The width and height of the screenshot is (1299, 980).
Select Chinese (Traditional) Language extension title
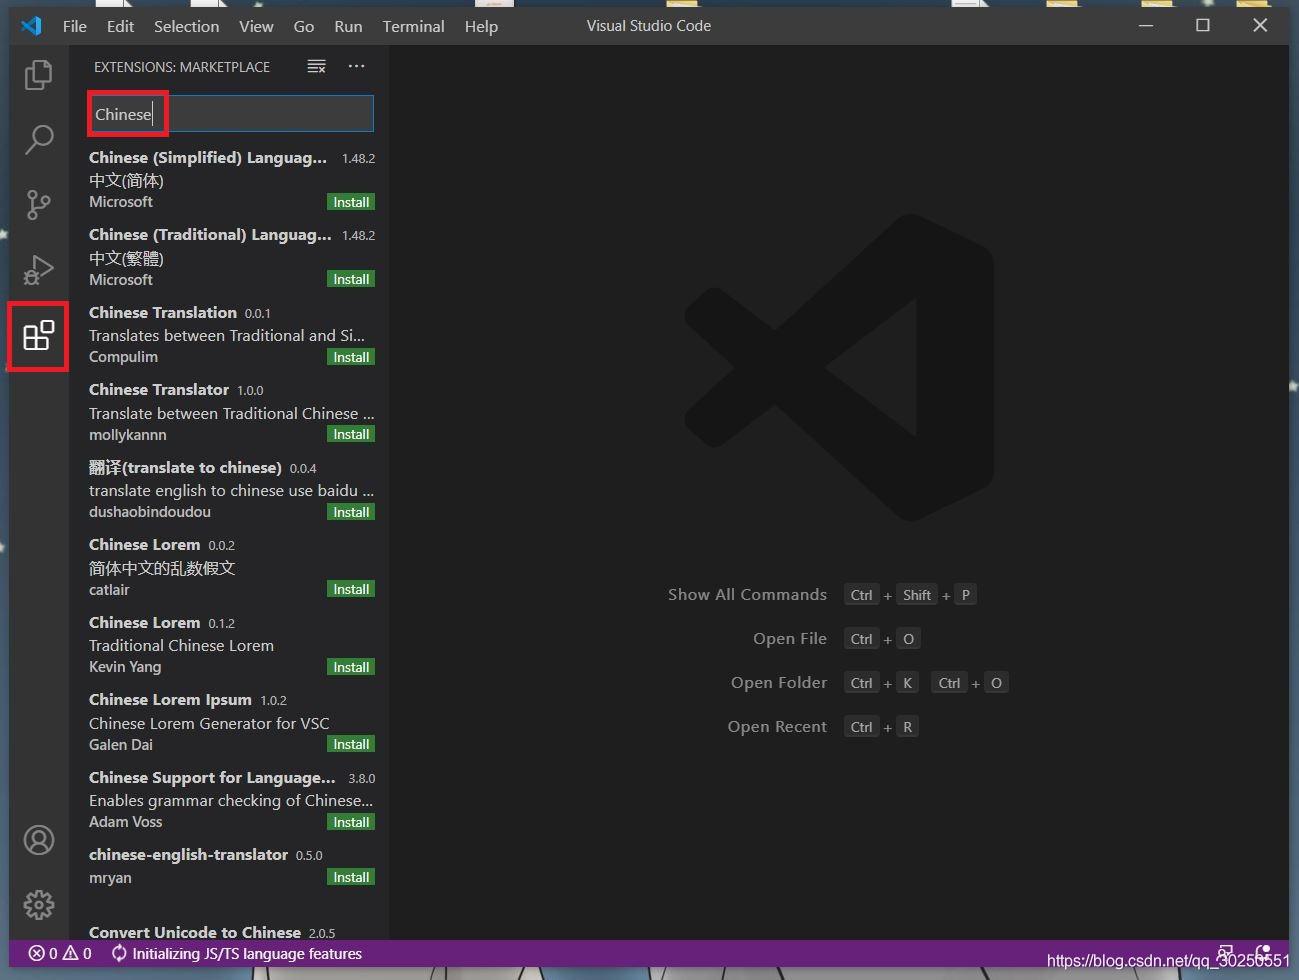pyautogui.click(x=210, y=235)
